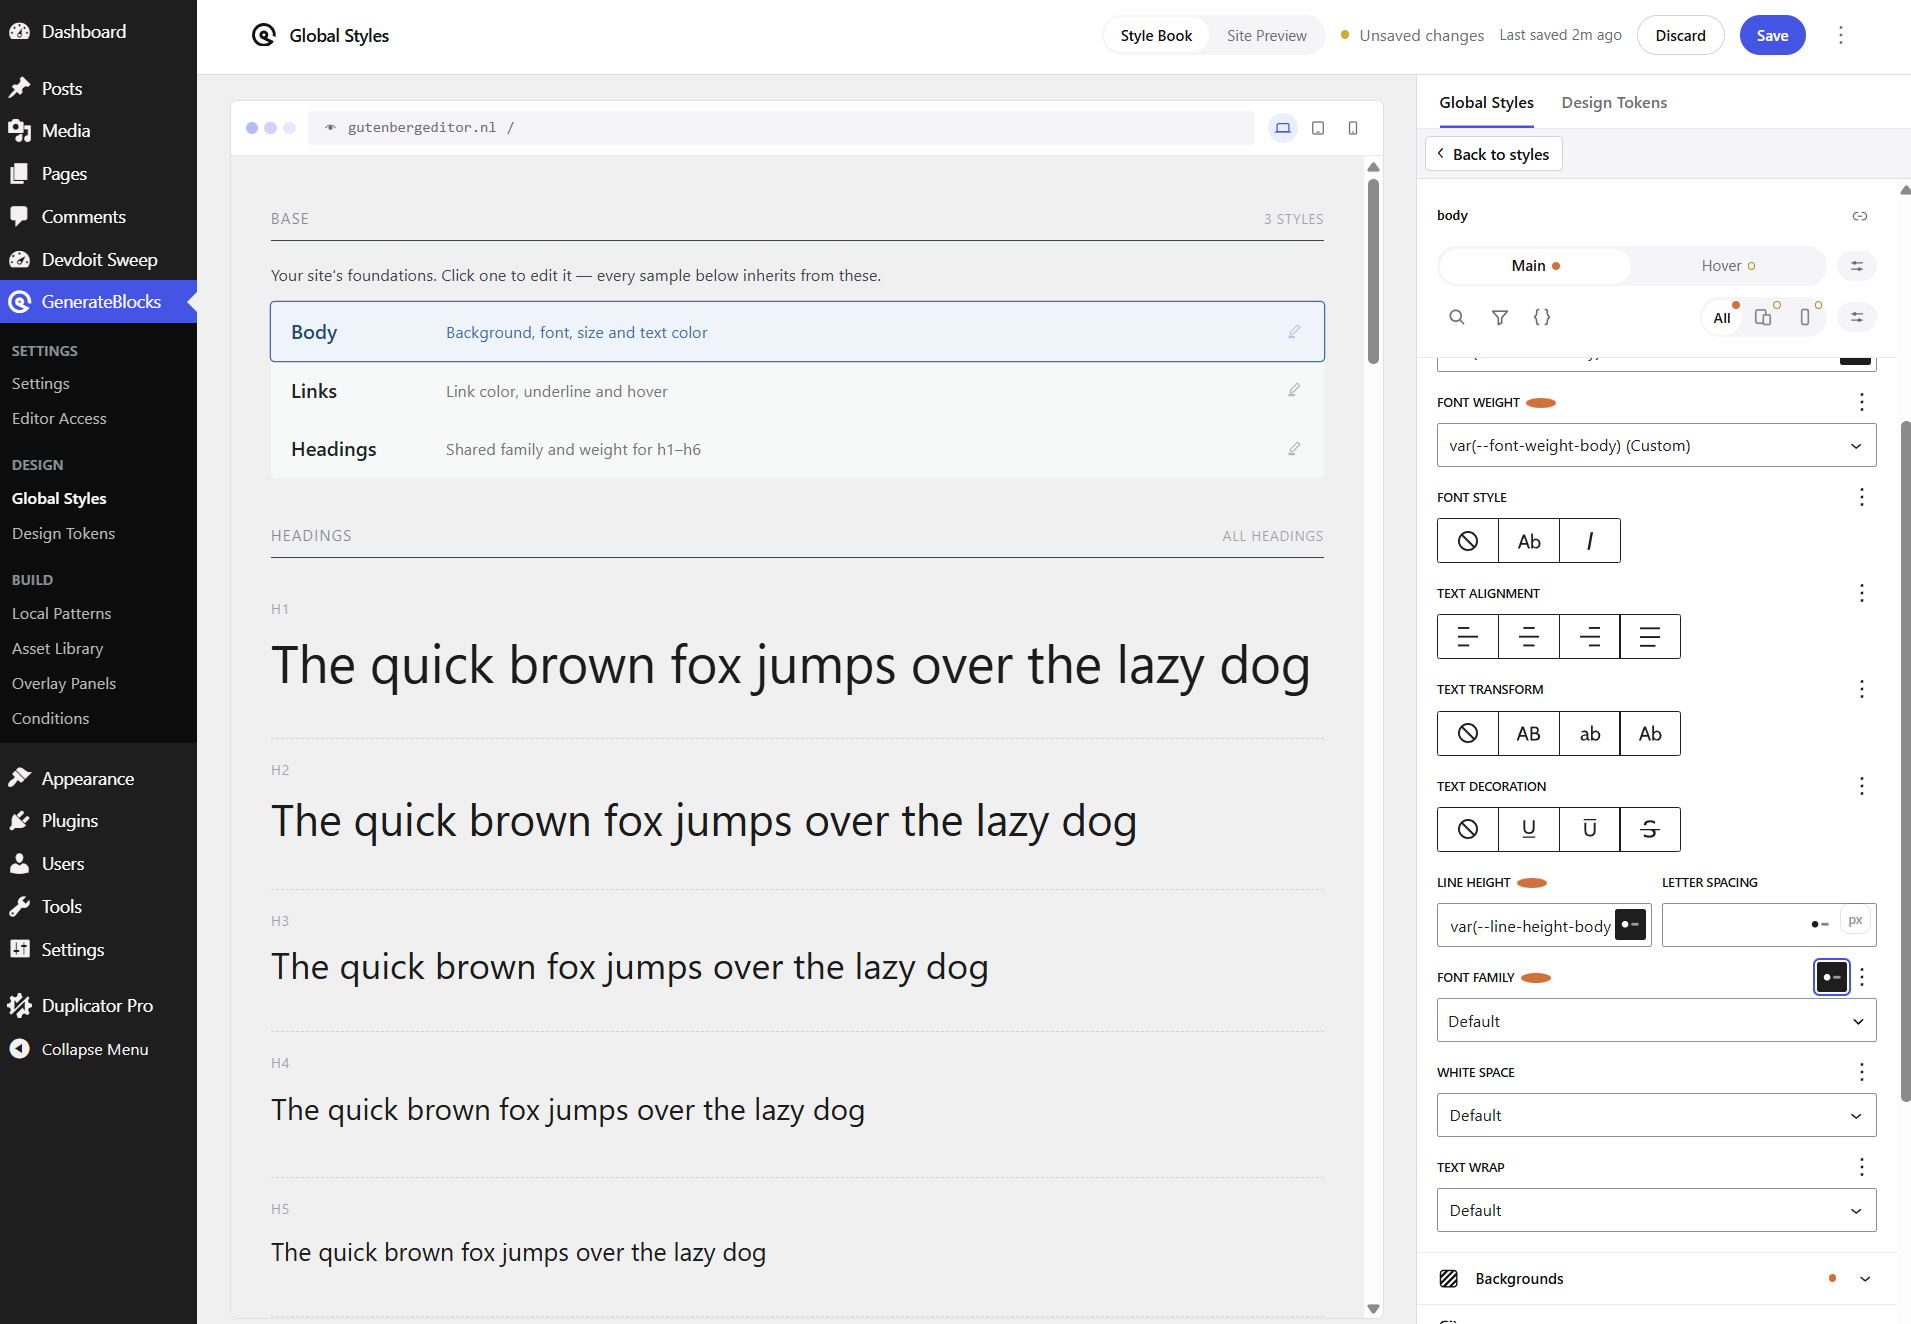The width and height of the screenshot is (1911, 1324).
Task: Open the letter spacing px unit selector
Action: 1856,921
